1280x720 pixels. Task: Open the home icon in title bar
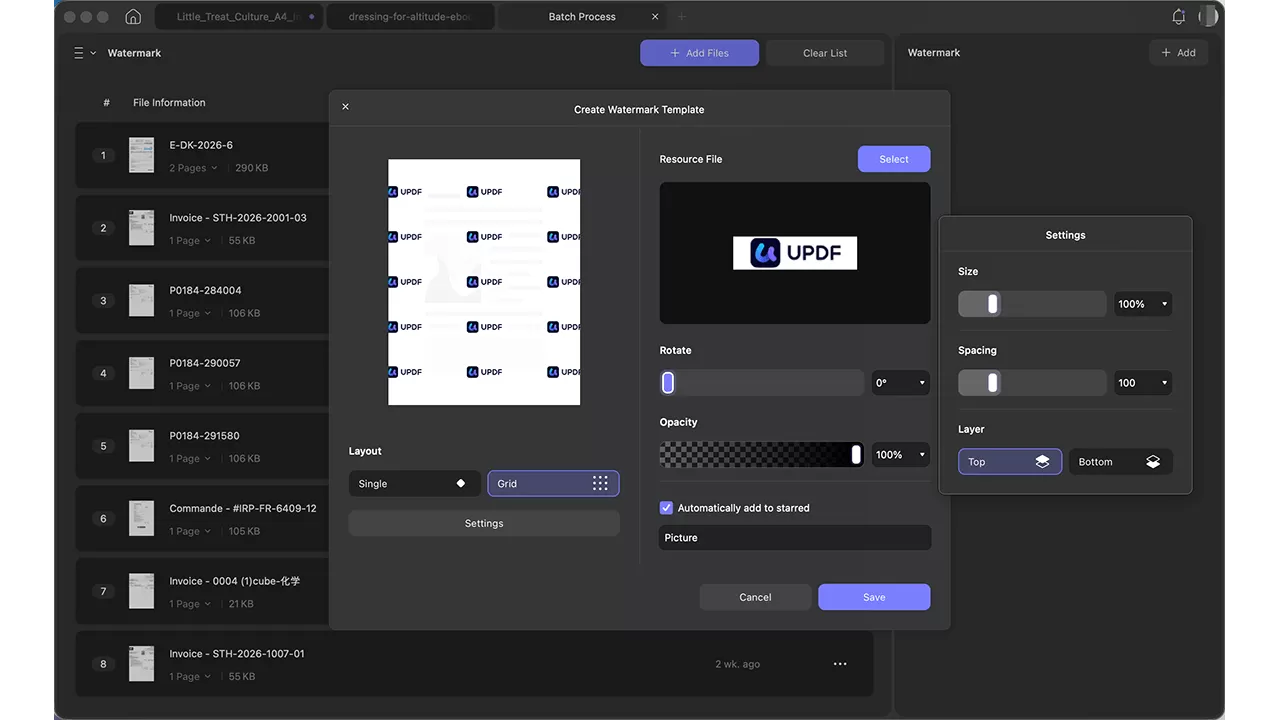pyautogui.click(x=133, y=17)
